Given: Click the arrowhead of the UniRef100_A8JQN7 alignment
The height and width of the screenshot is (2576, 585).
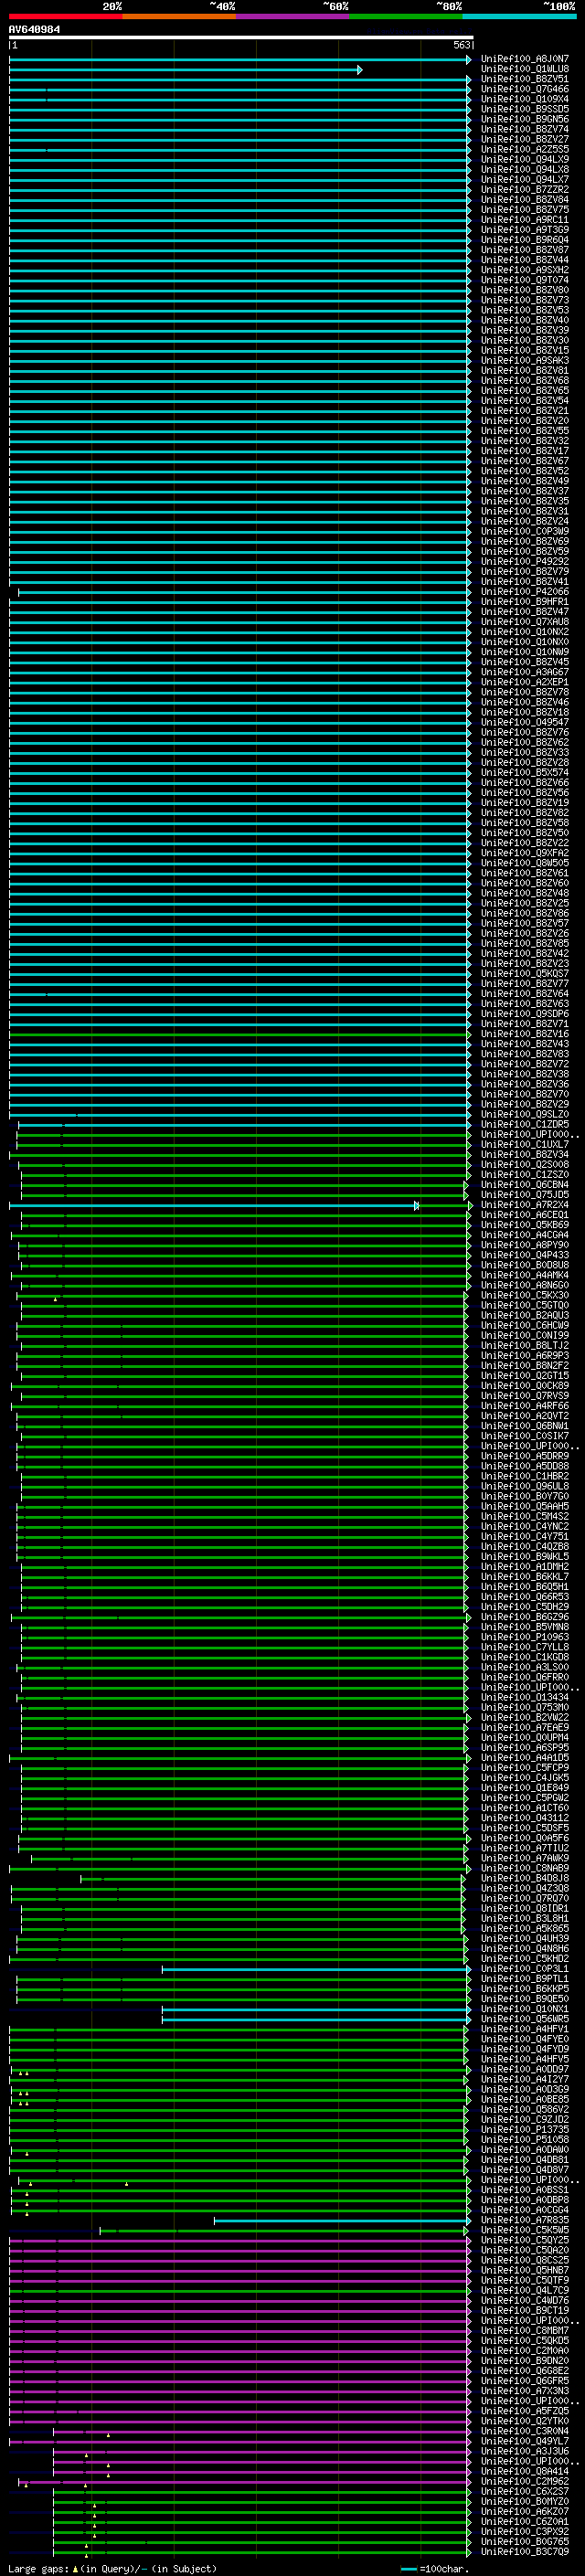Looking at the screenshot, I should 468,60.
